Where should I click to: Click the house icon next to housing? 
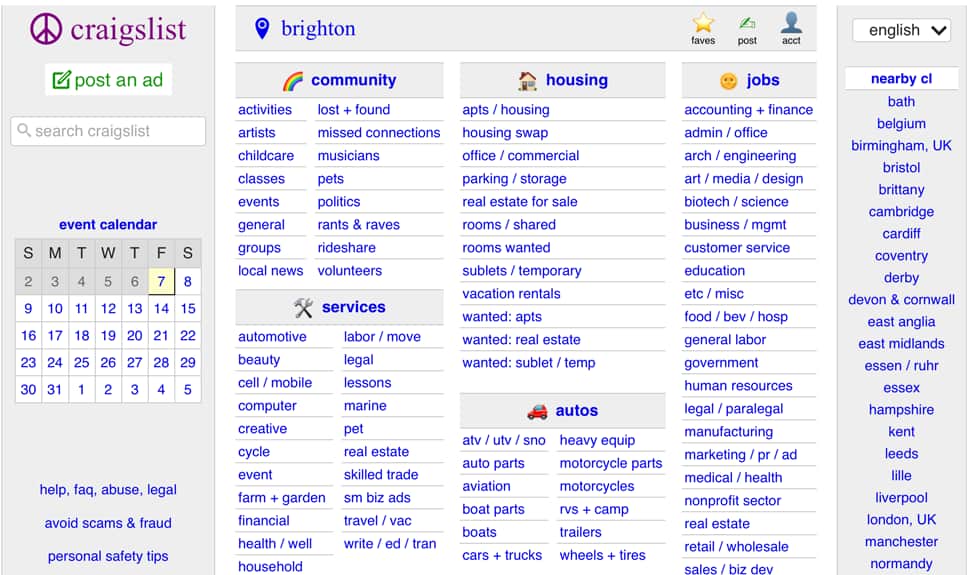point(527,81)
